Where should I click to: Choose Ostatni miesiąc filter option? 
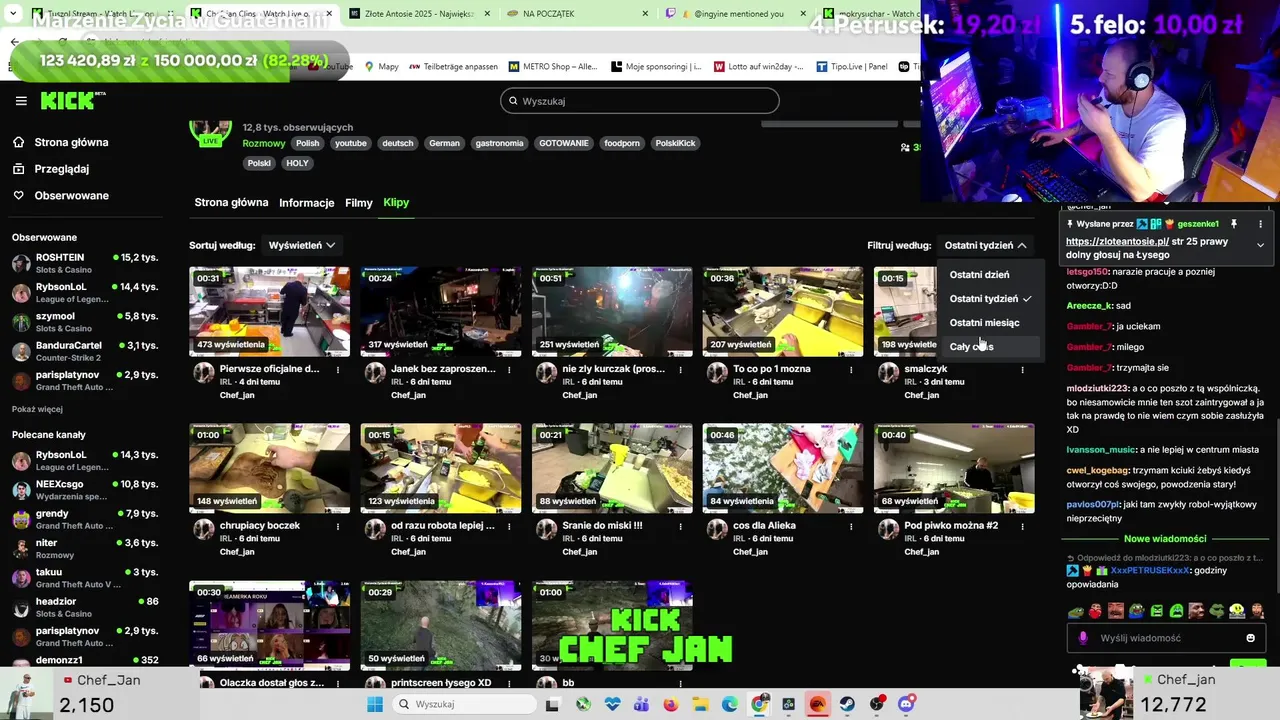pos(985,323)
